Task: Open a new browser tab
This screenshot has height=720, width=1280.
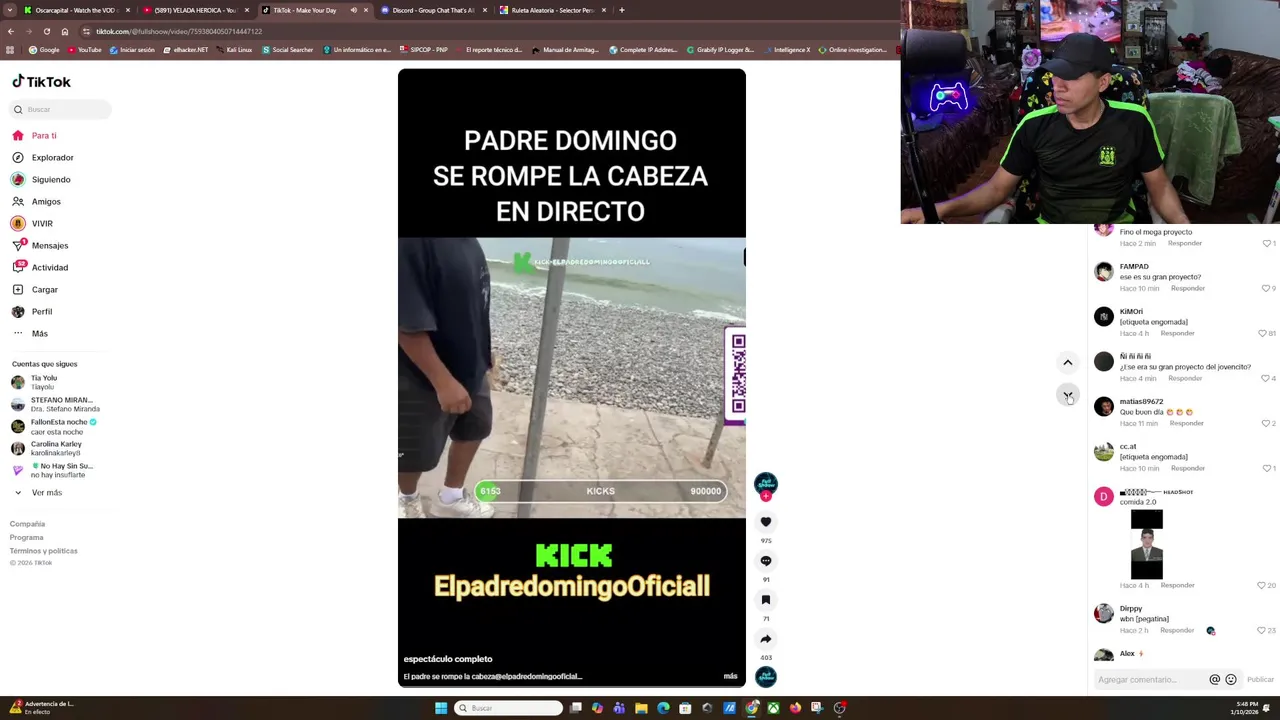Action: tap(622, 10)
